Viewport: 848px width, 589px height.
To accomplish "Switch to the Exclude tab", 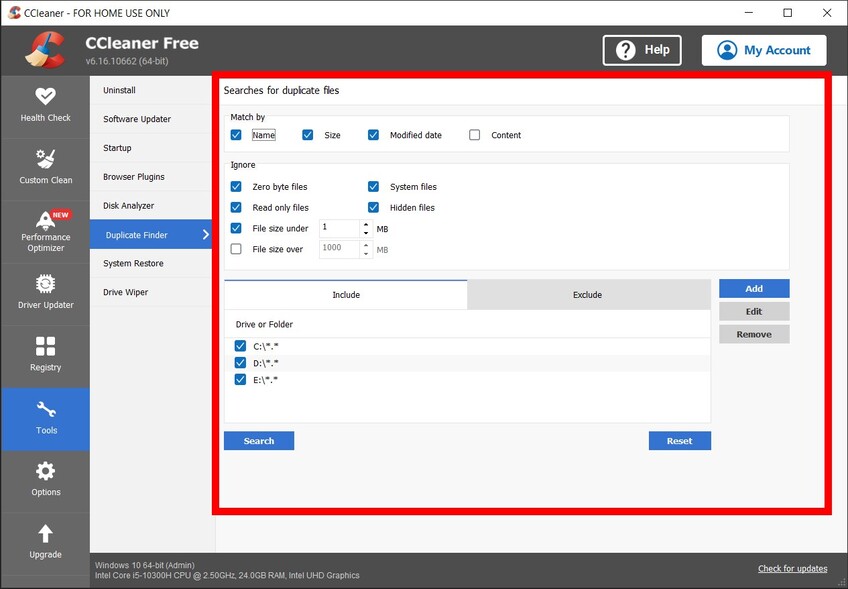I will click(x=587, y=295).
